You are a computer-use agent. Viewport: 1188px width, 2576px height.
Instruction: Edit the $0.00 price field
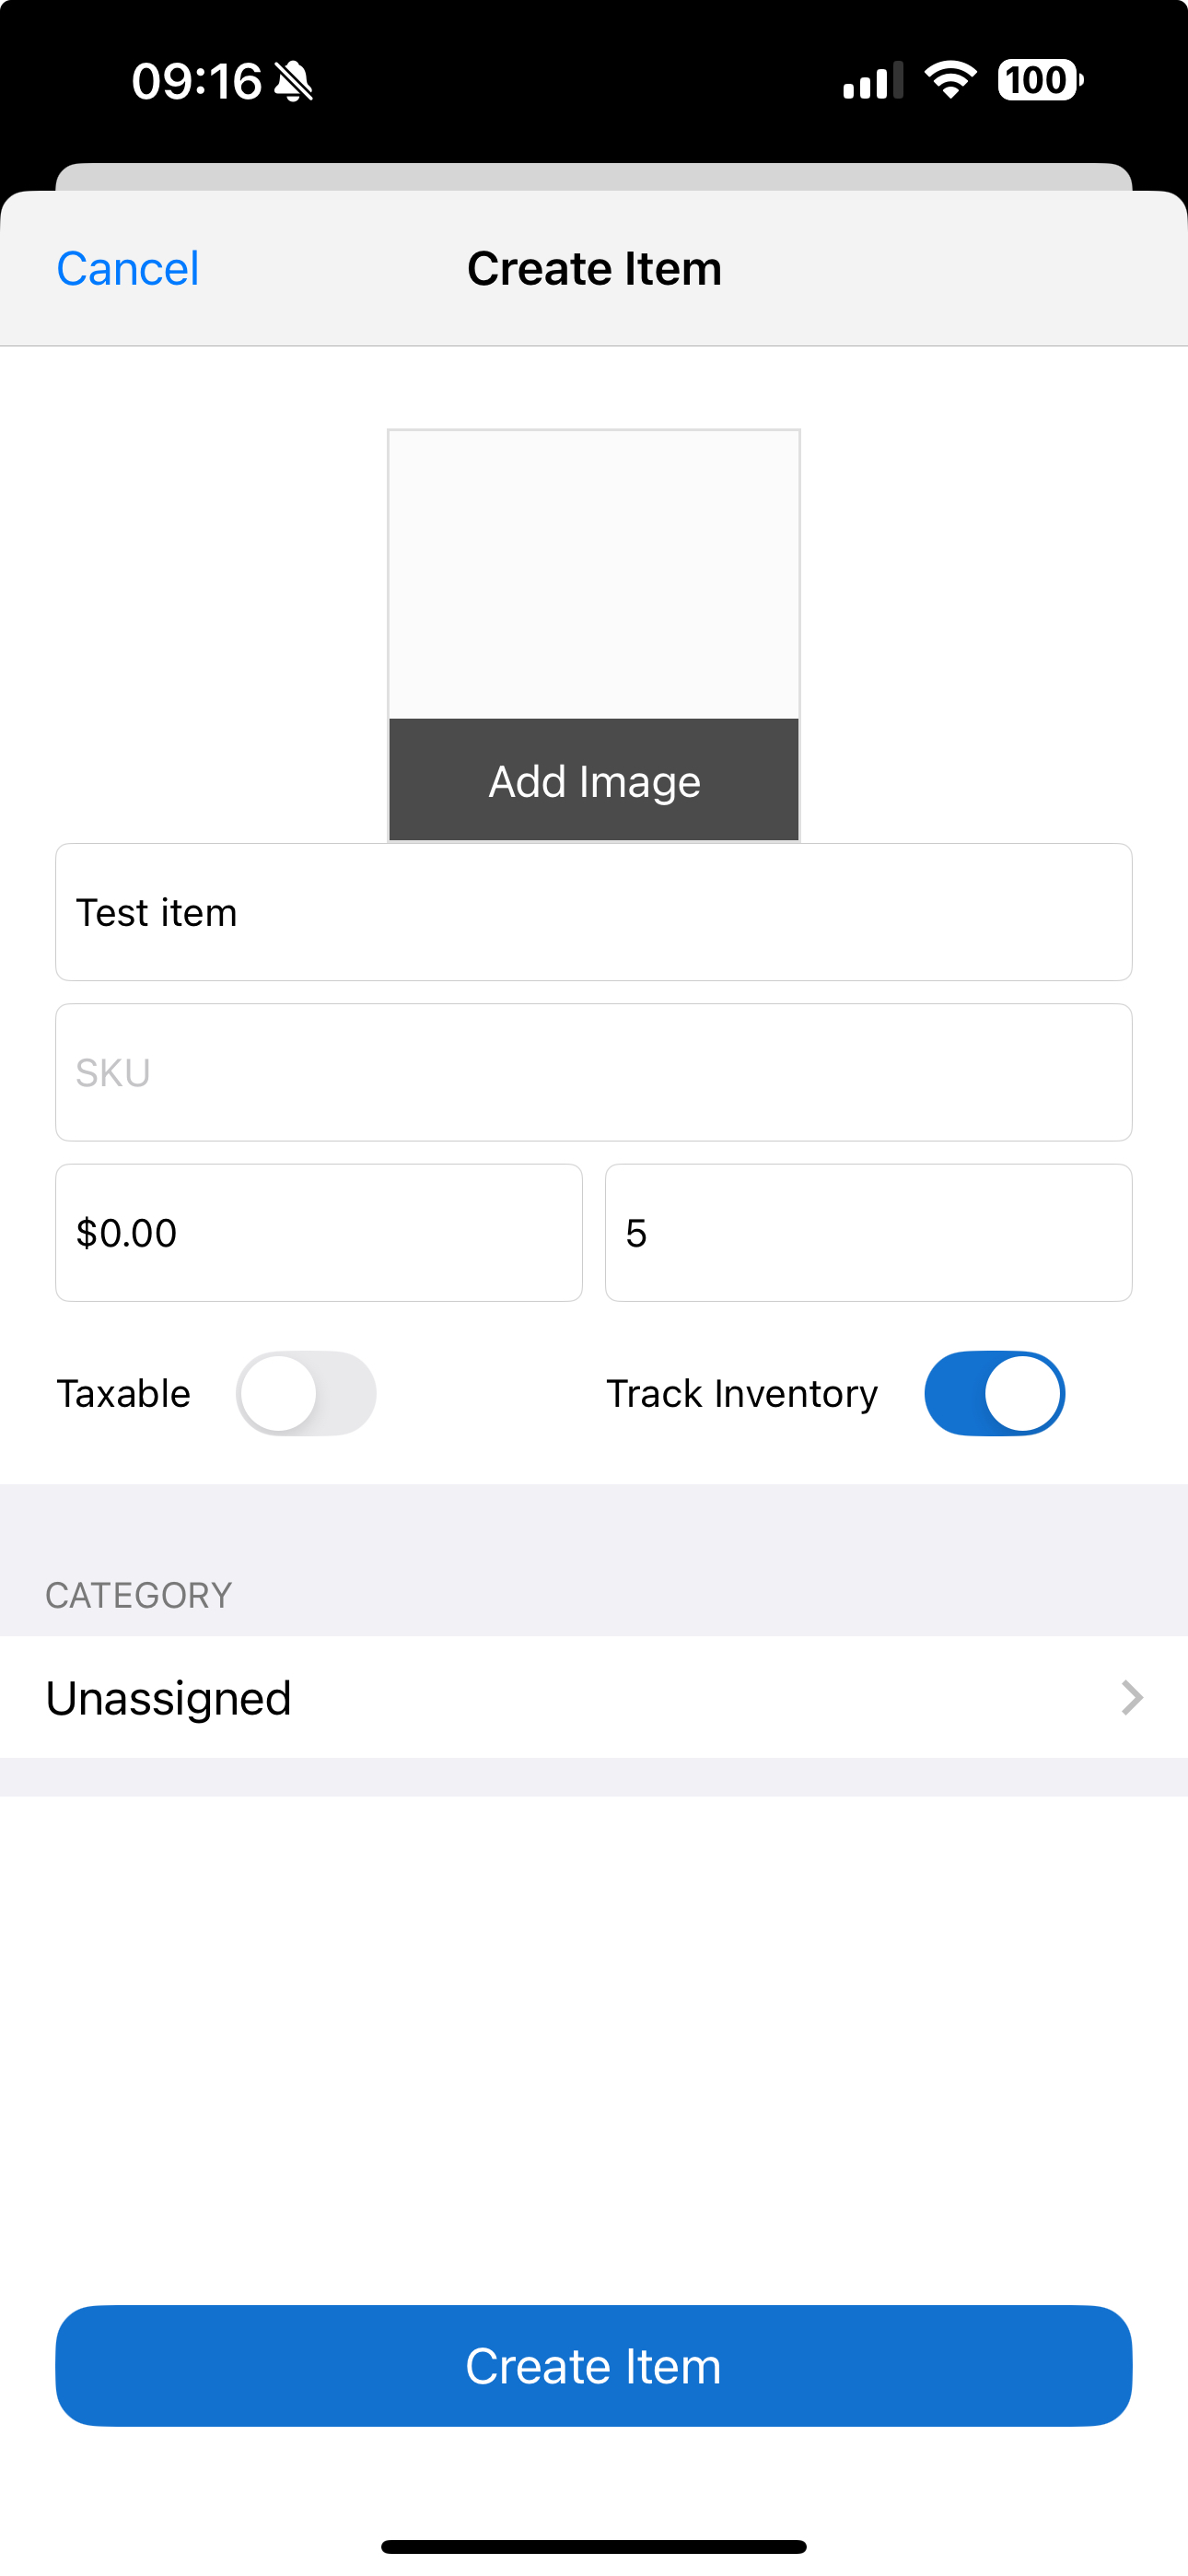point(319,1232)
